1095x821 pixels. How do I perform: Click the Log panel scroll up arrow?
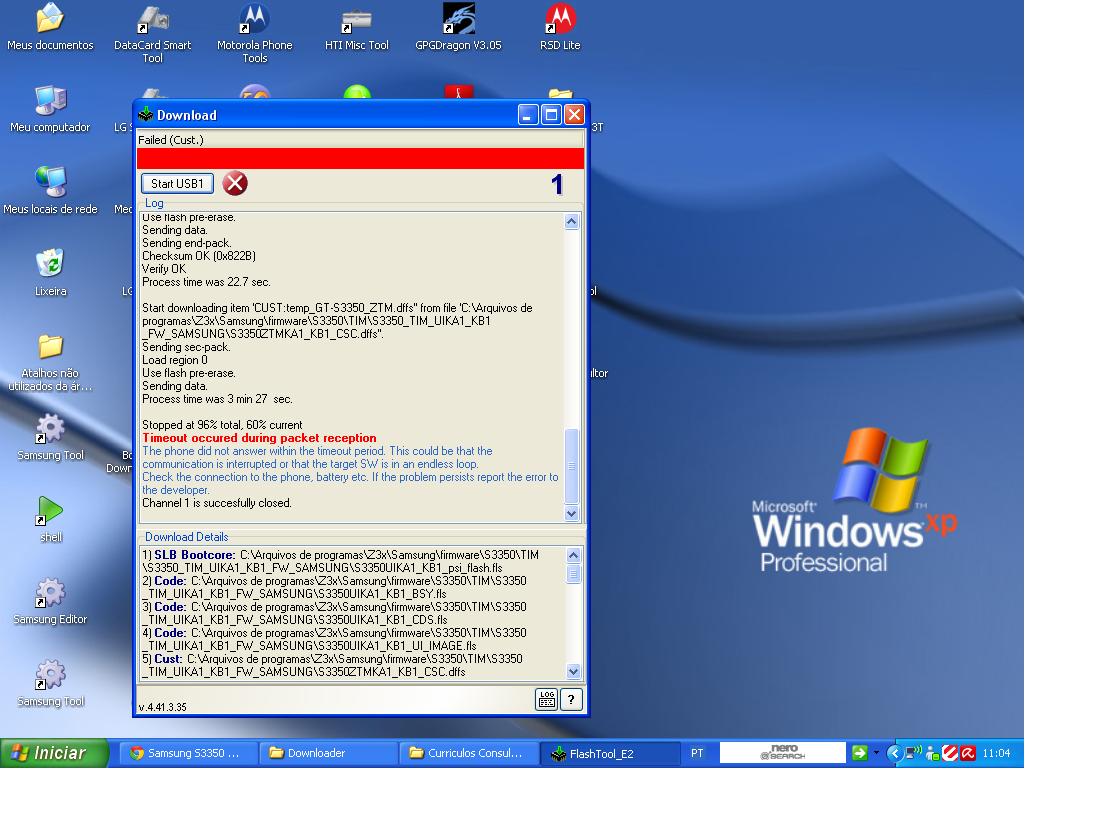[571, 221]
